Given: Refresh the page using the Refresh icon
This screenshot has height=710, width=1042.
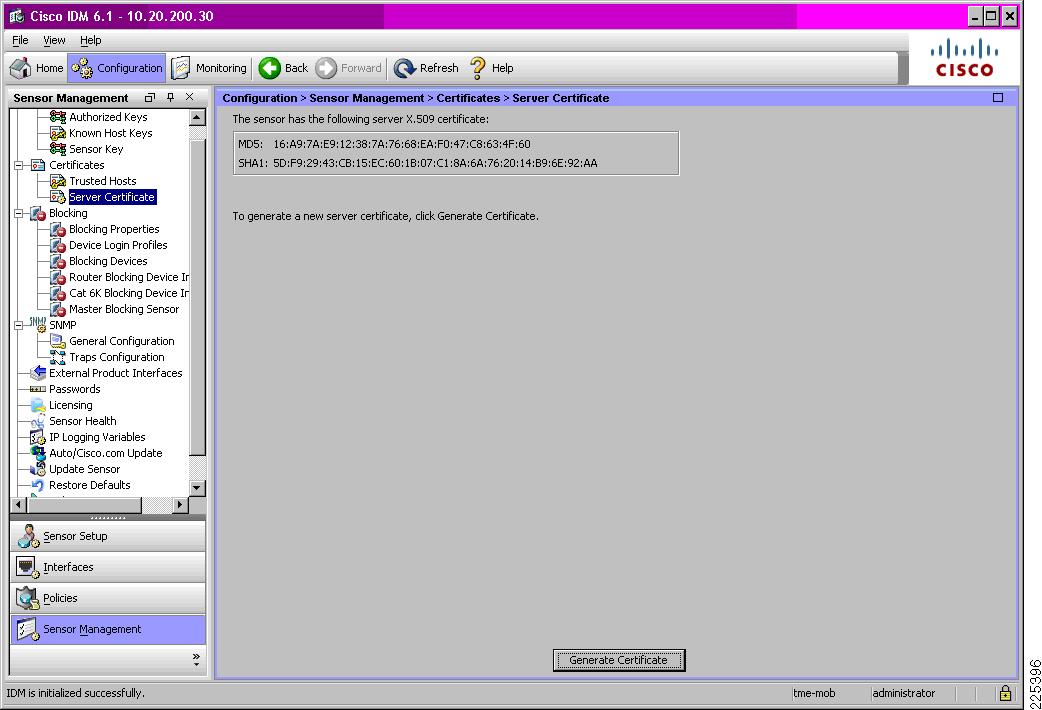Looking at the screenshot, I should click(405, 68).
